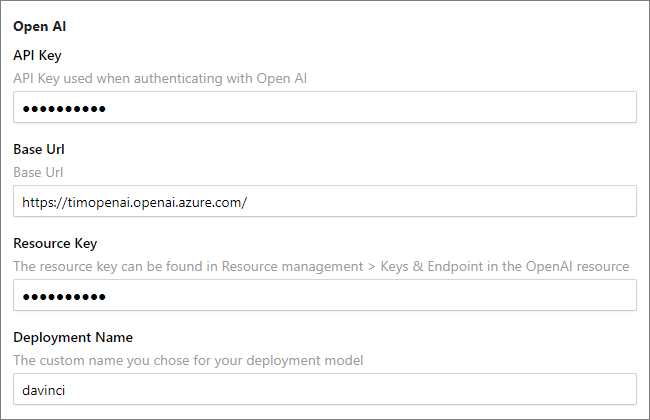The image size is (650, 420).
Task: Select the Resource Key password field
Action: [325, 295]
